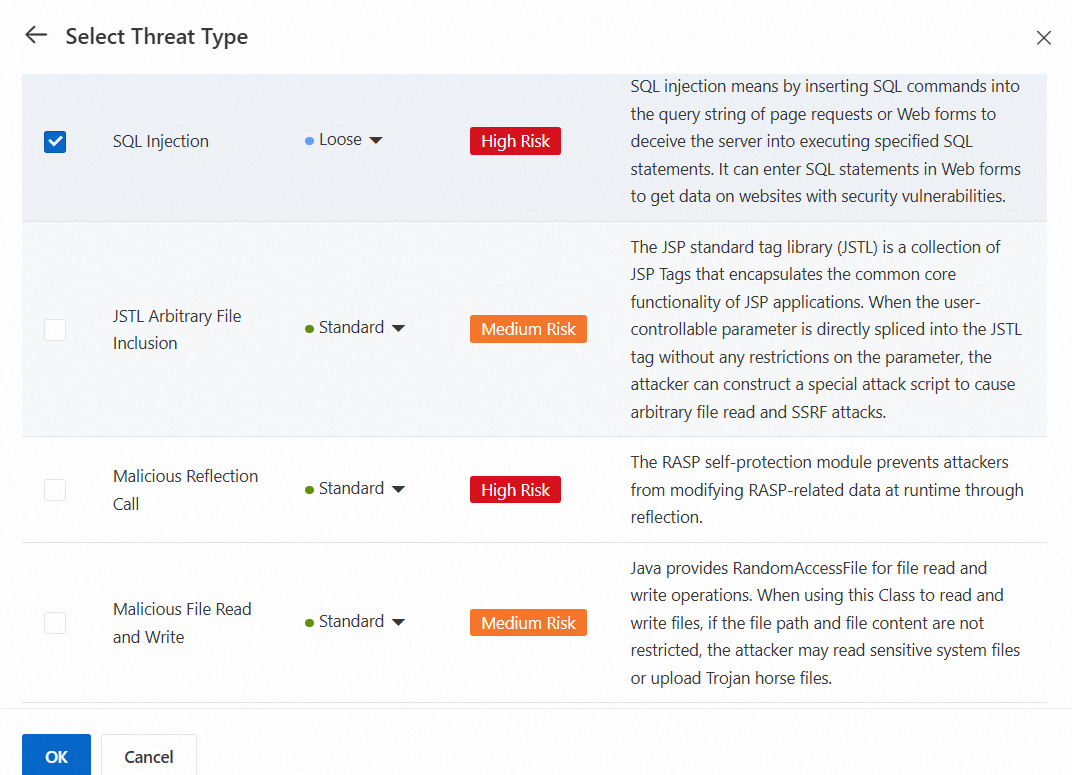Enable the Malicious Reflection Call checkbox
This screenshot has width=1072, height=775.
tap(55, 490)
